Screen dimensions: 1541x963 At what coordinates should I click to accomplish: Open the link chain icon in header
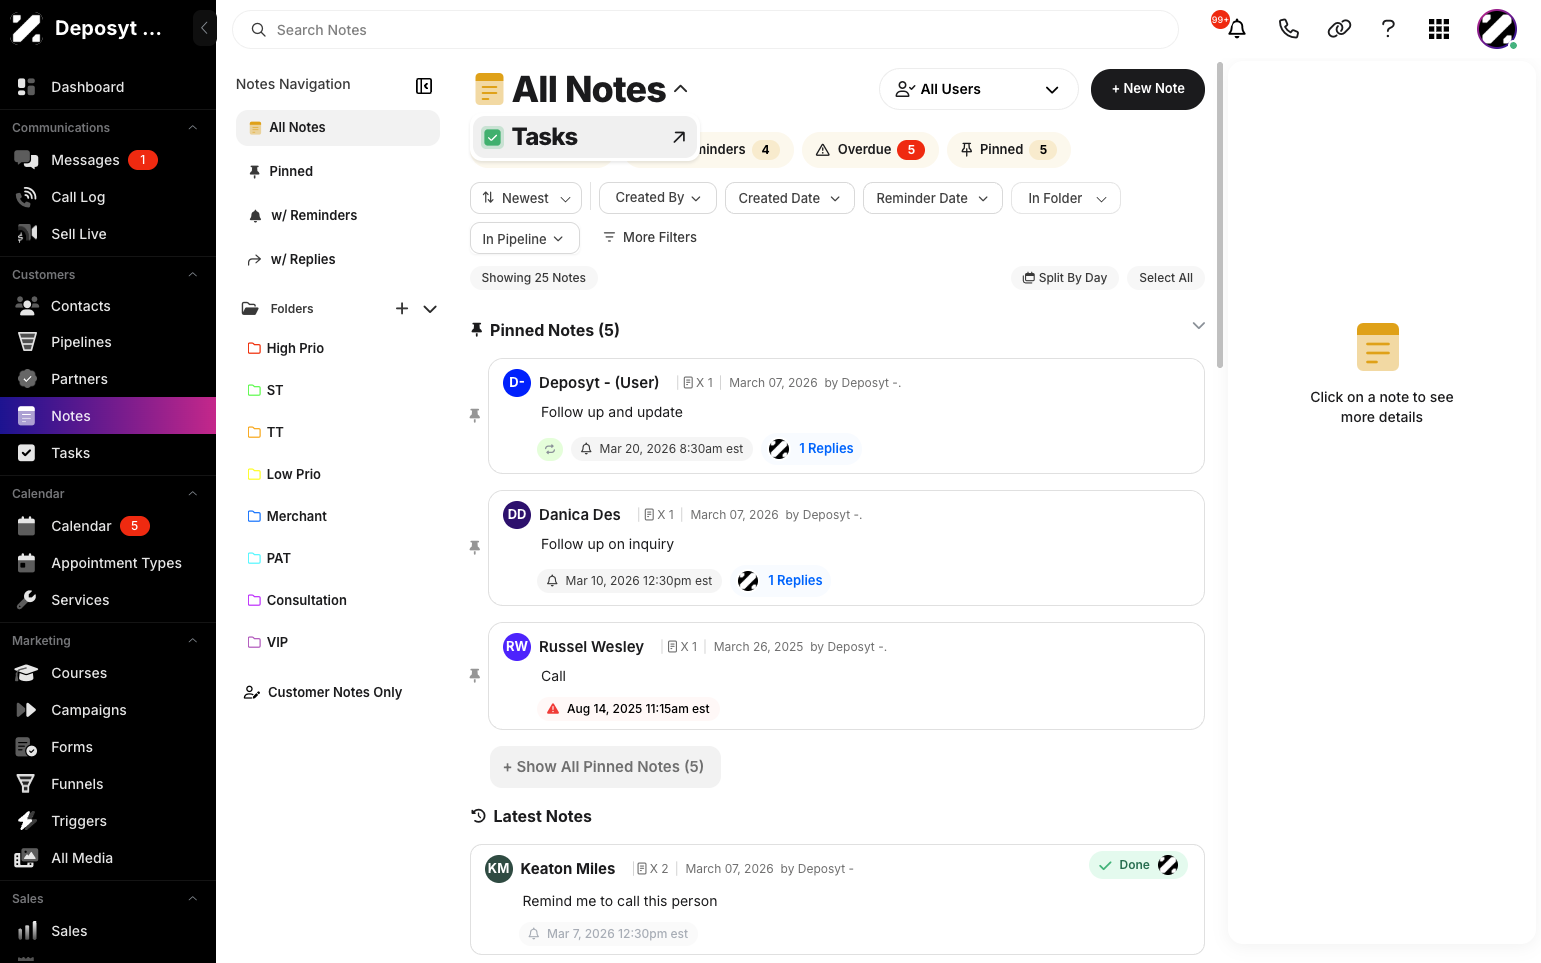[1339, 29]
